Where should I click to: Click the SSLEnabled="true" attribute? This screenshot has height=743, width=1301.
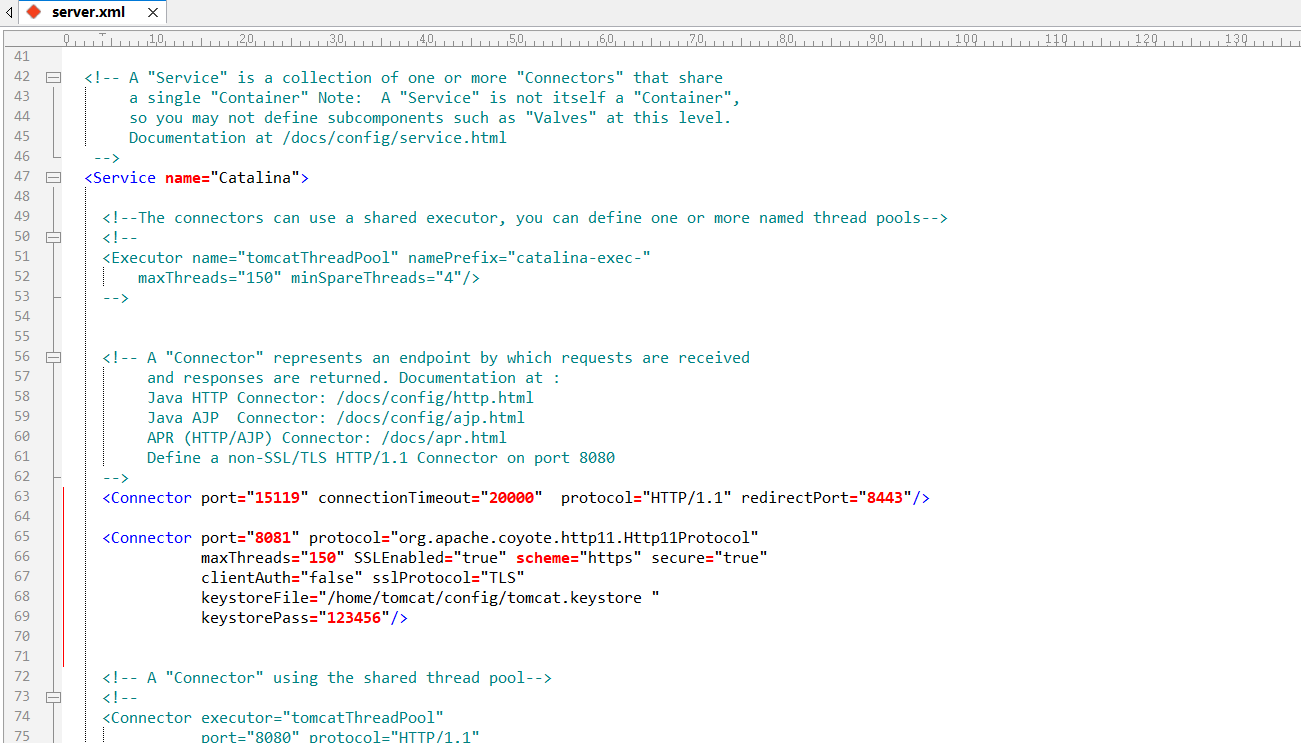pyautogui.click(x=430, y=558)
